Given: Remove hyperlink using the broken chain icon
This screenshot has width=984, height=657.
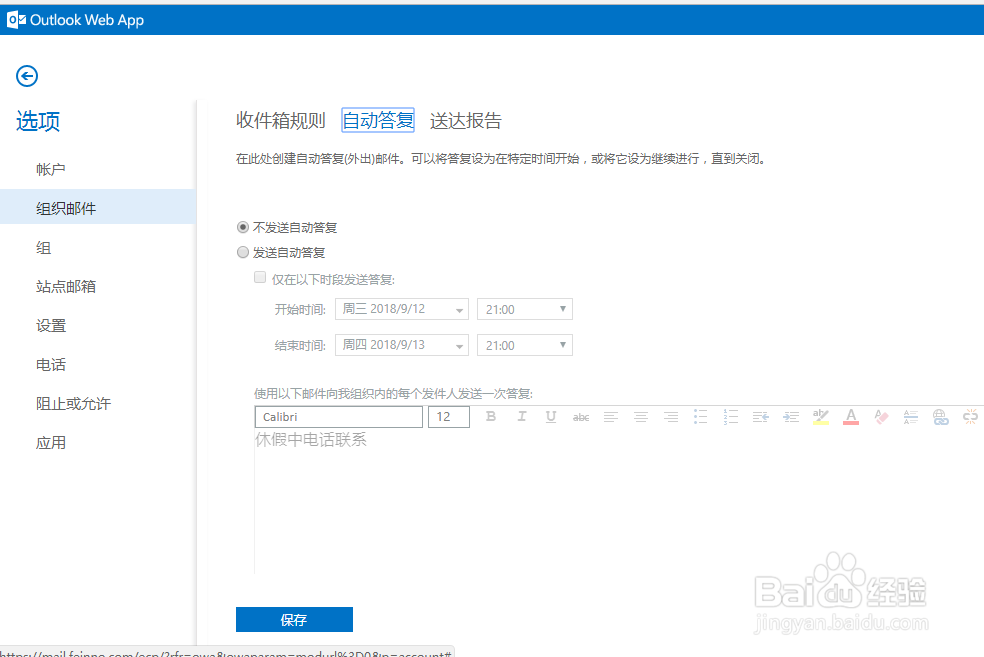Looking at the screenshot, I should [x=971, y=417].
